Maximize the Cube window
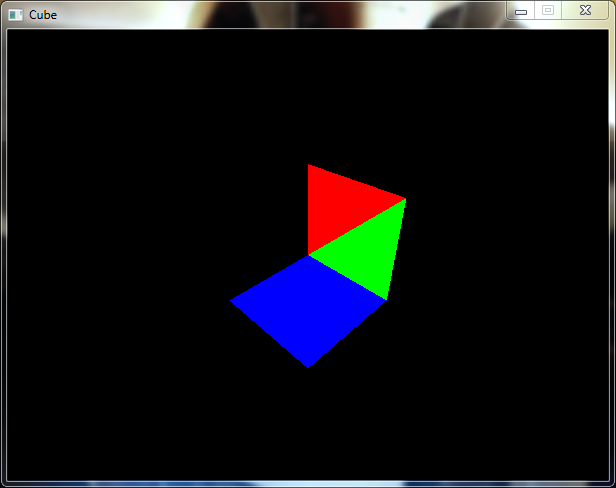The height and width of the screenshot is (488, 616). click(x=547, y=10)
